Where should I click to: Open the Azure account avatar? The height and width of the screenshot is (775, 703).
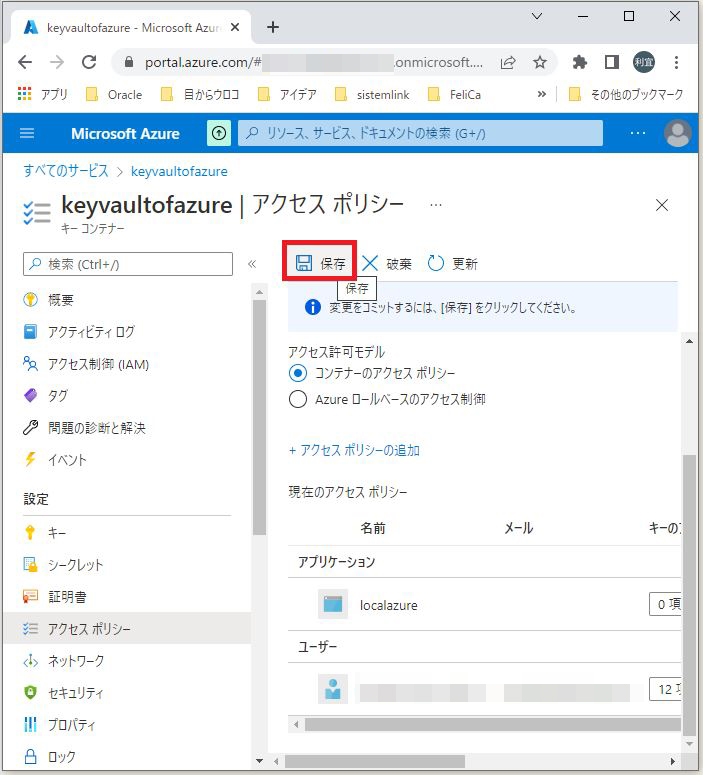[x=677, y=133]
